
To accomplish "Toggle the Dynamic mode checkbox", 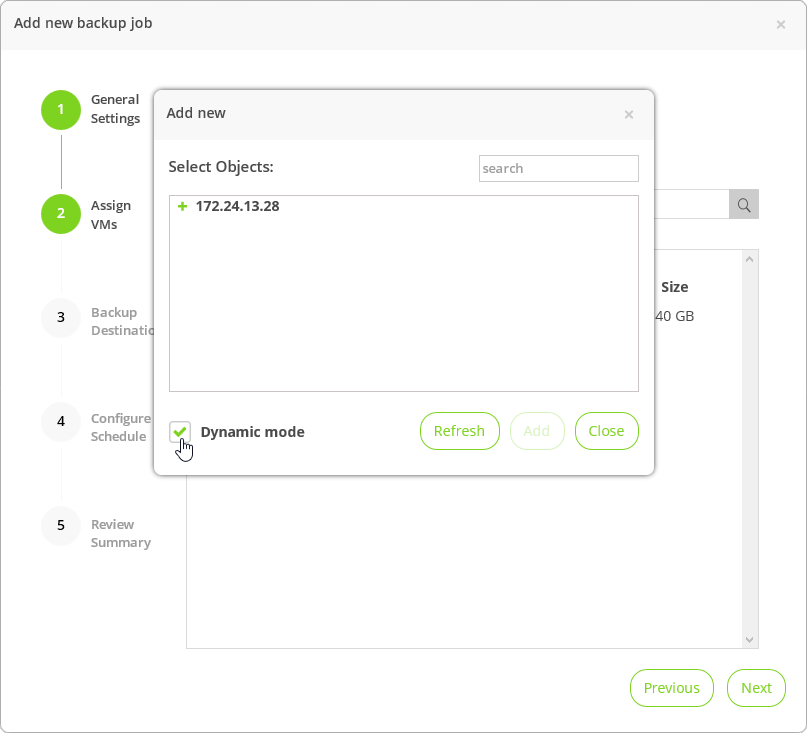I will coord(180,432).
